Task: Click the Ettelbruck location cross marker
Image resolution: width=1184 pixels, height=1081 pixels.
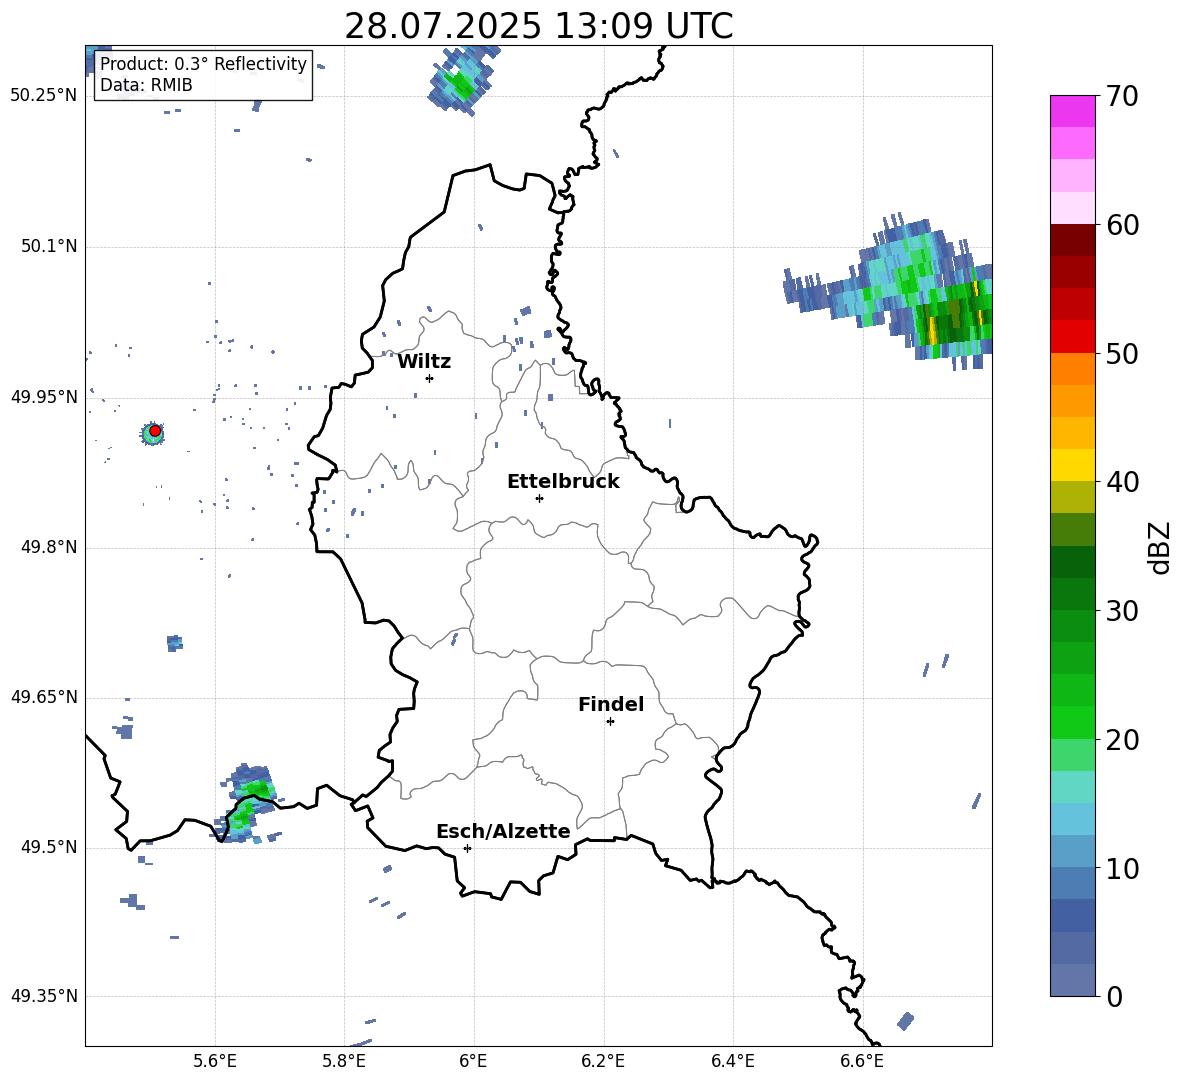Action: pyautogui.click(x=539, y=498)
